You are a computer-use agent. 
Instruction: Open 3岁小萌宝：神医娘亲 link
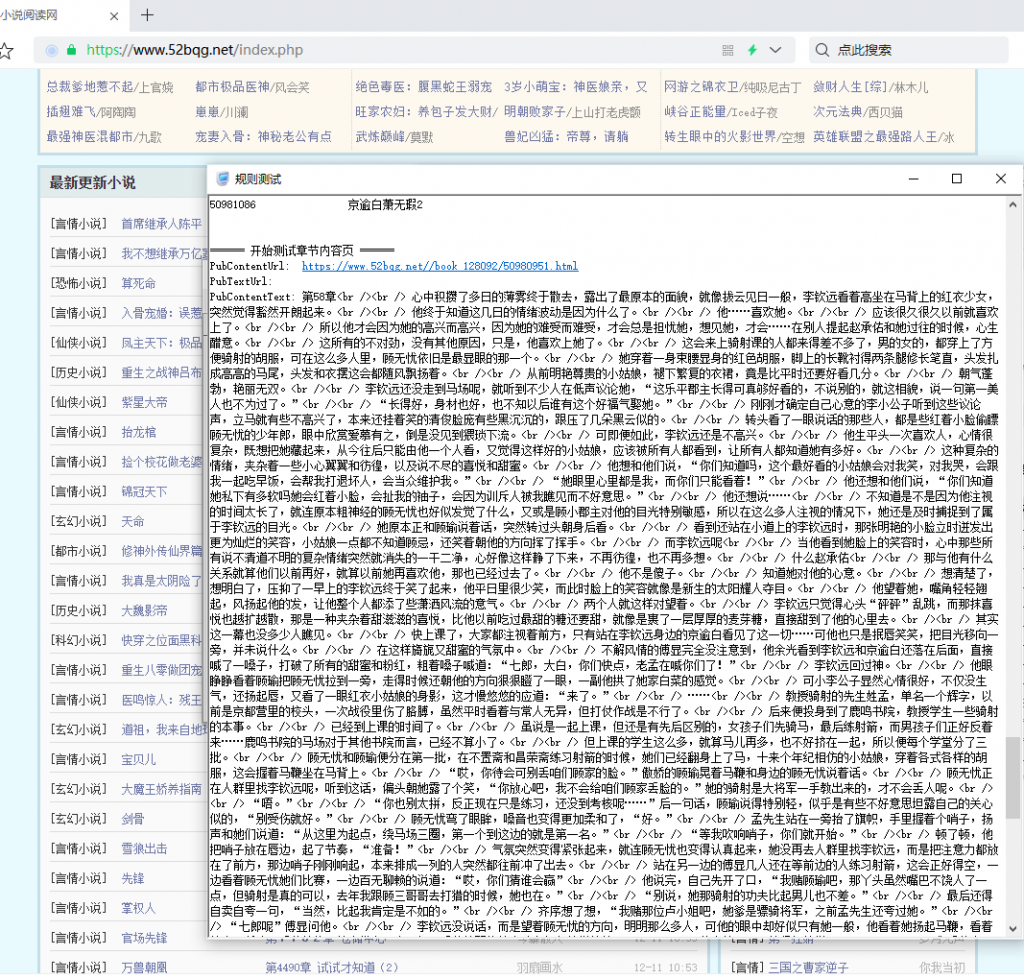click(575, 87)
